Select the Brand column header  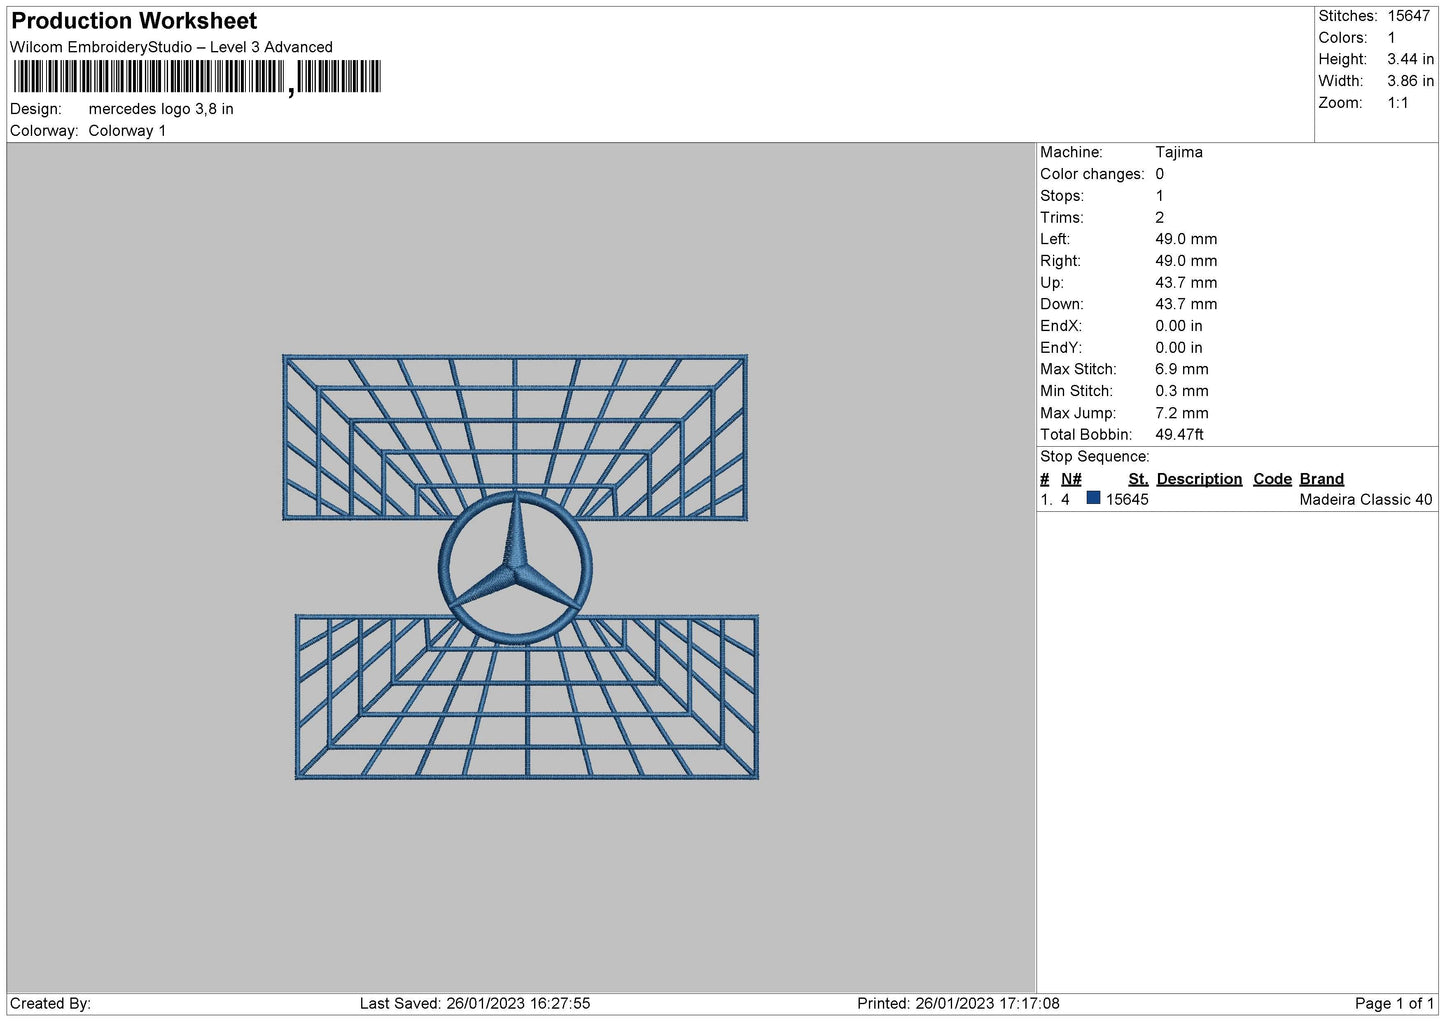1321,479
